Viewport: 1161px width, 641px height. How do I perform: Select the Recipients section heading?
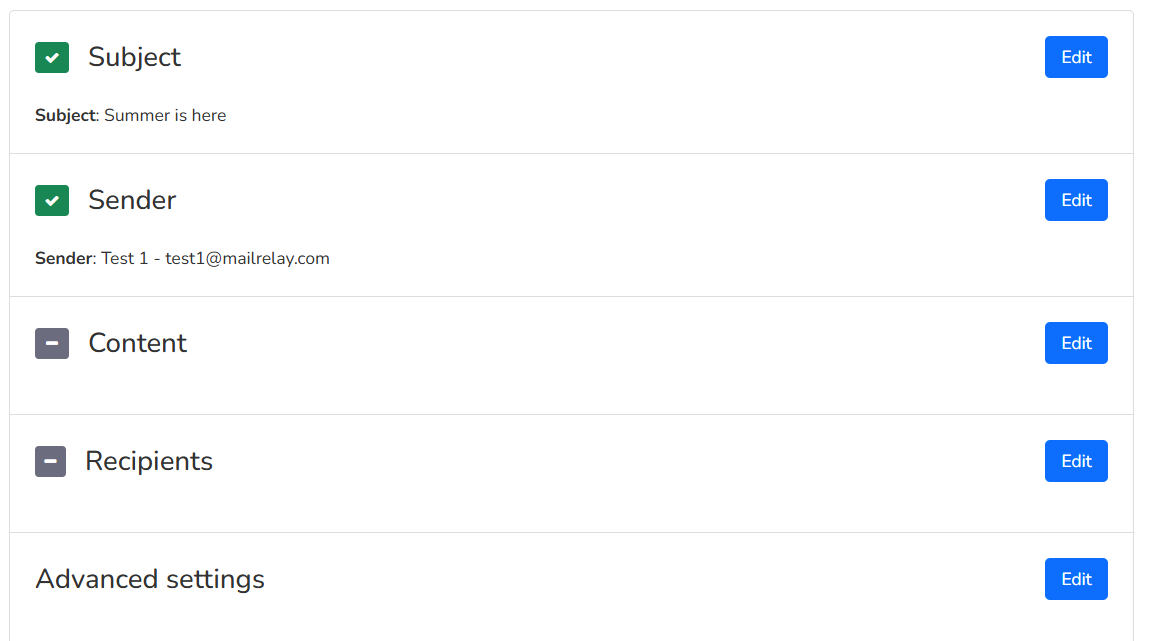tap(149, 461)
